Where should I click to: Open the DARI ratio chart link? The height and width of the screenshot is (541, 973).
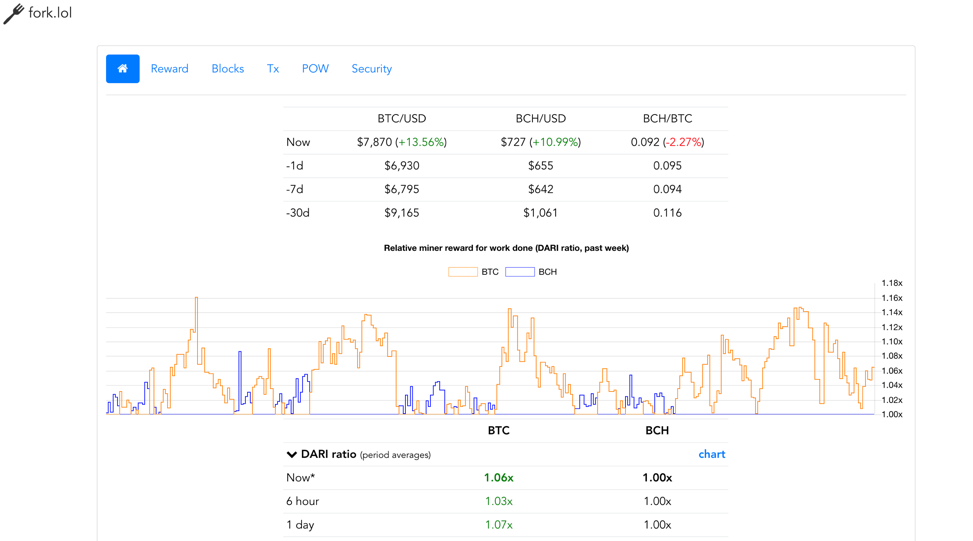tap(712, 454)
